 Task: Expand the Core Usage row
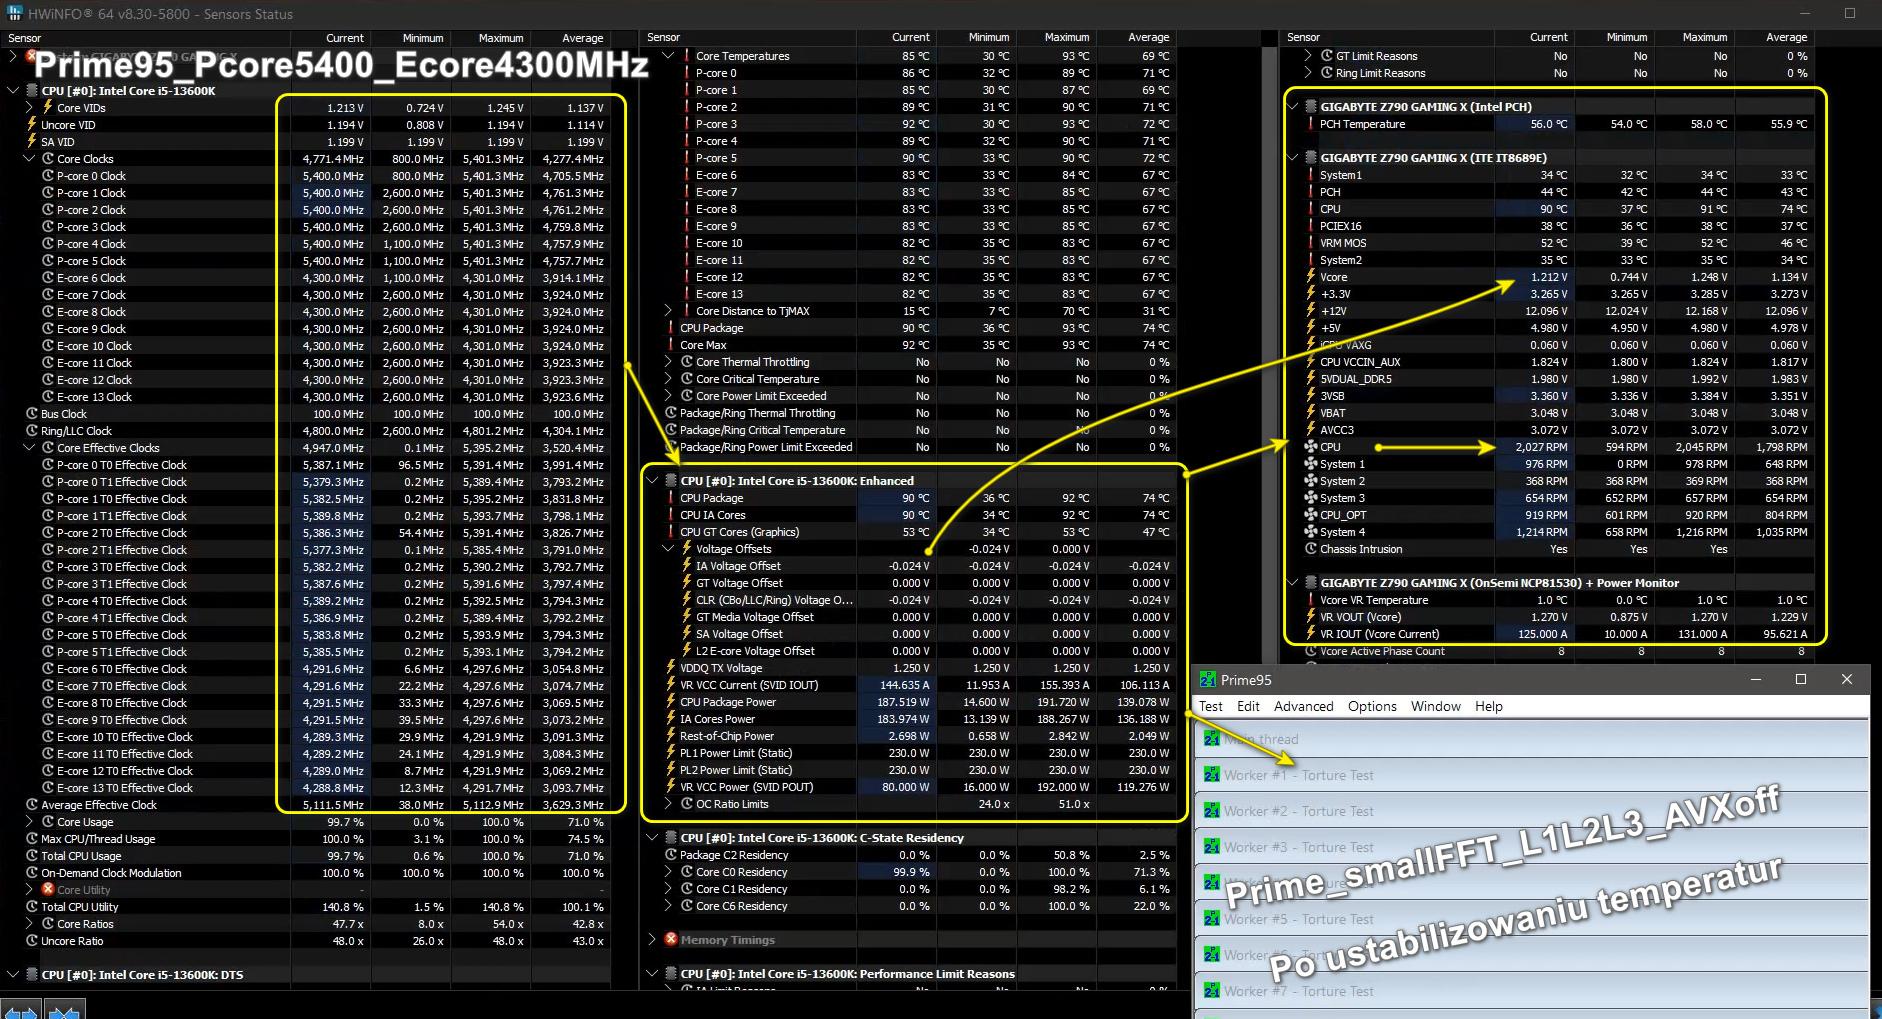29,822
